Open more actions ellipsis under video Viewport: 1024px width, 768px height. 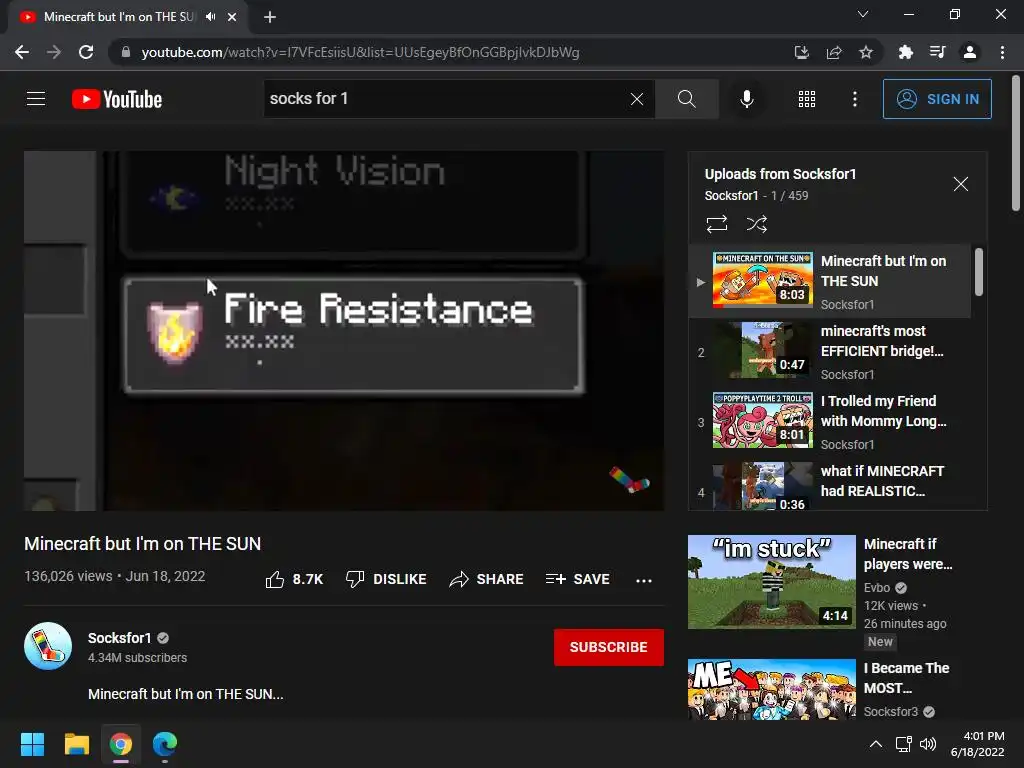click(644, 580)
